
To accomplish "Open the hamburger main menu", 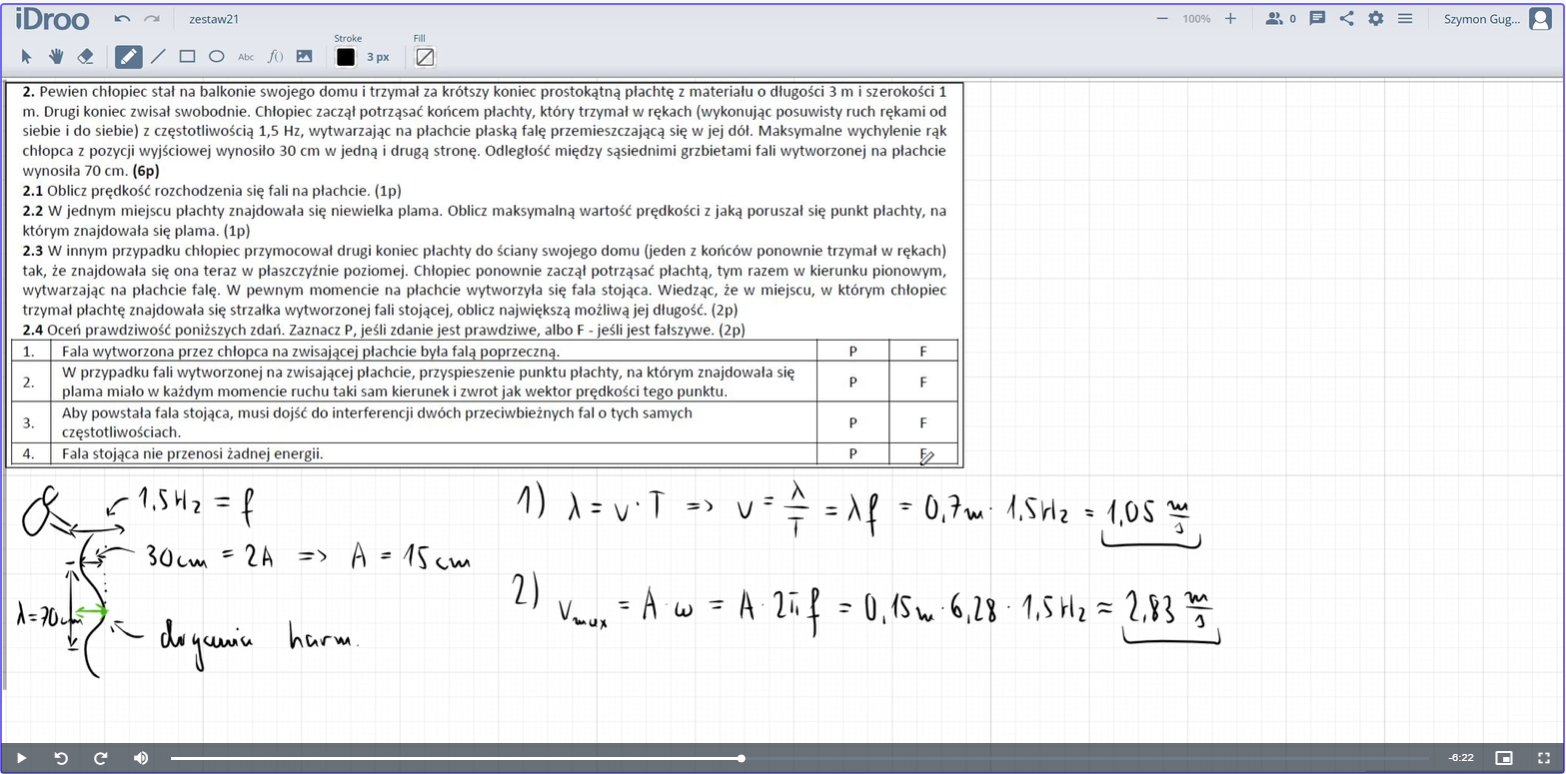I will coord(1405,19).
